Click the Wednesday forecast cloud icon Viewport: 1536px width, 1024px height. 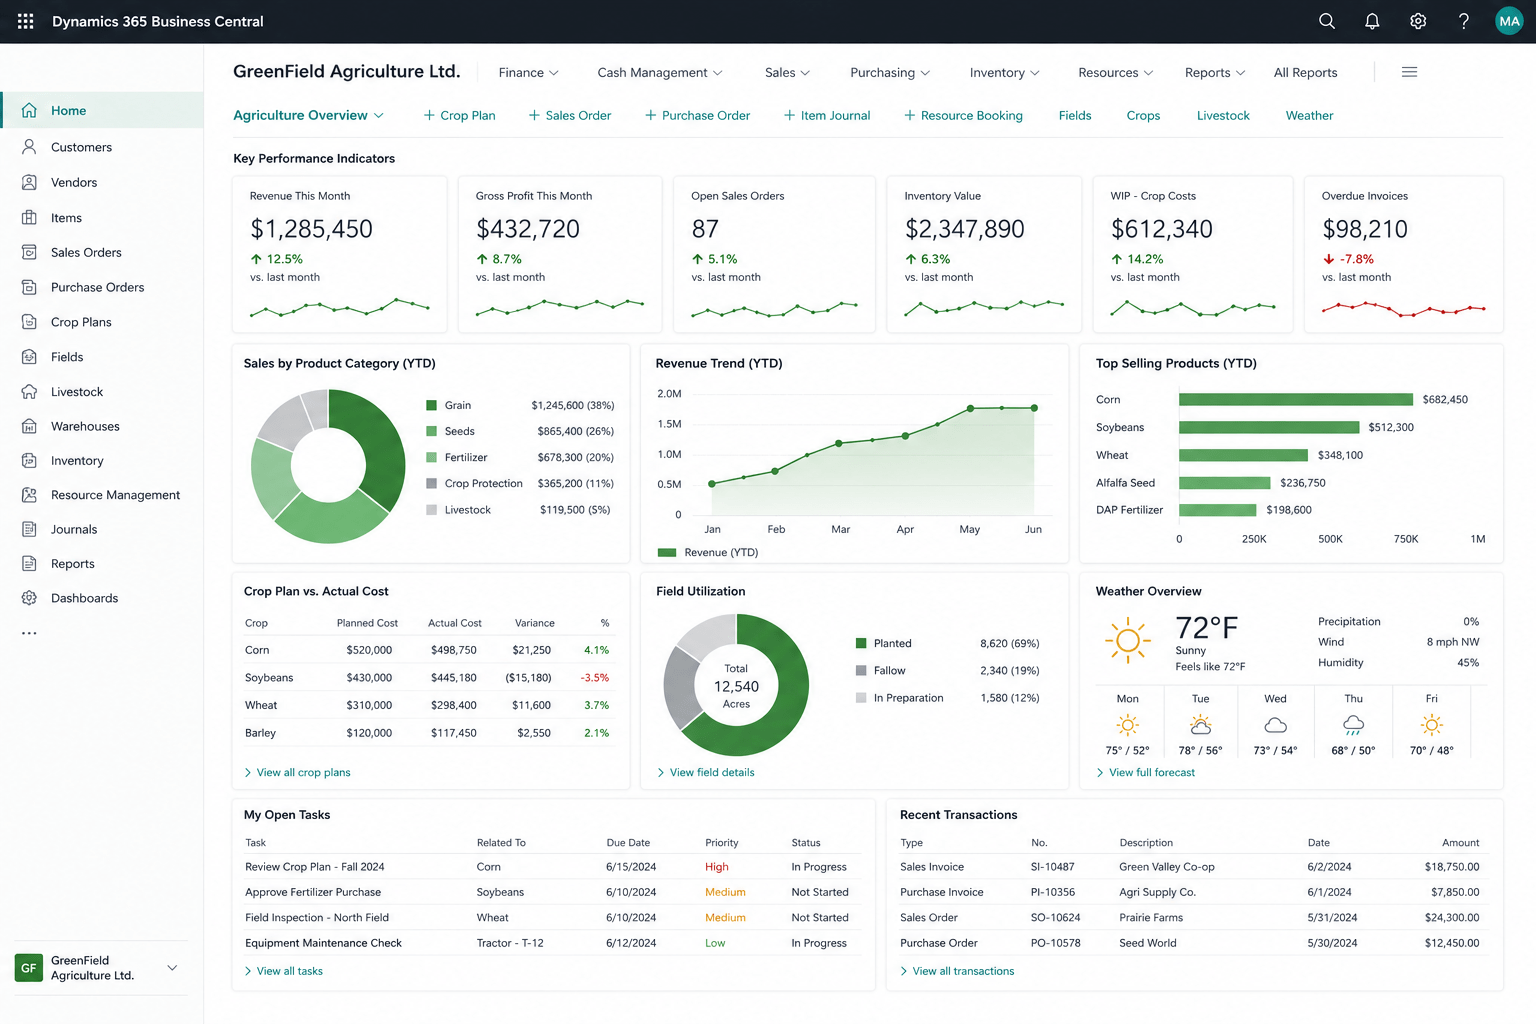point(1275,725)
